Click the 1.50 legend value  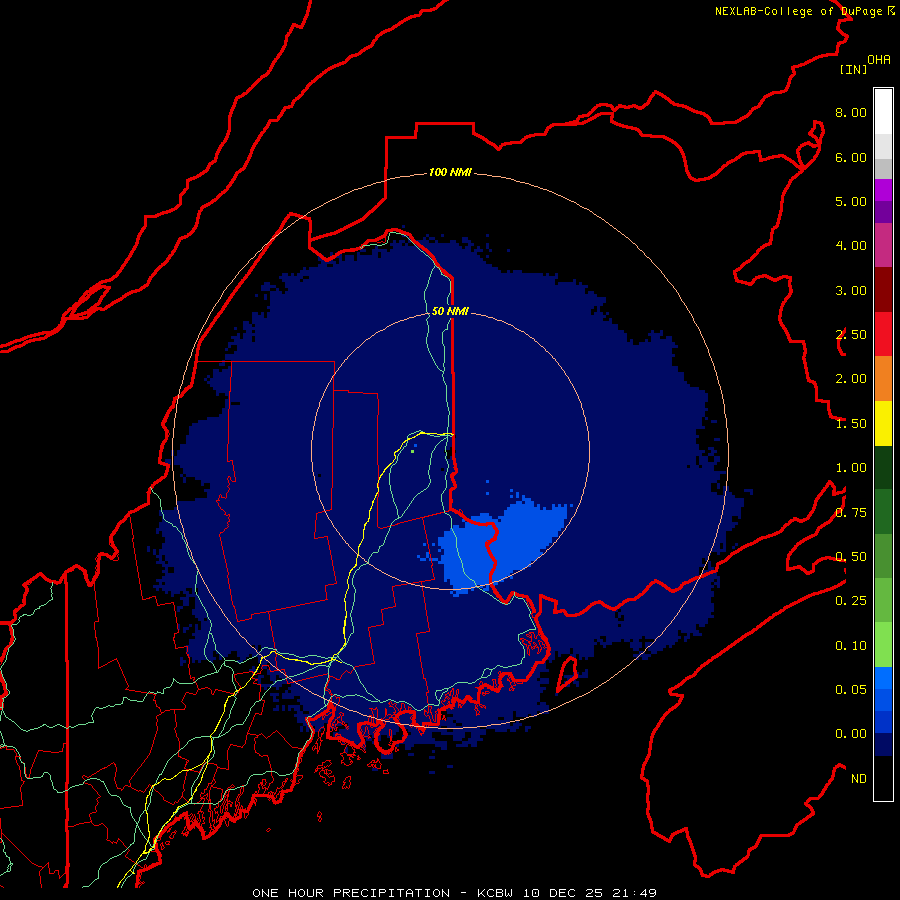[851, 424]
